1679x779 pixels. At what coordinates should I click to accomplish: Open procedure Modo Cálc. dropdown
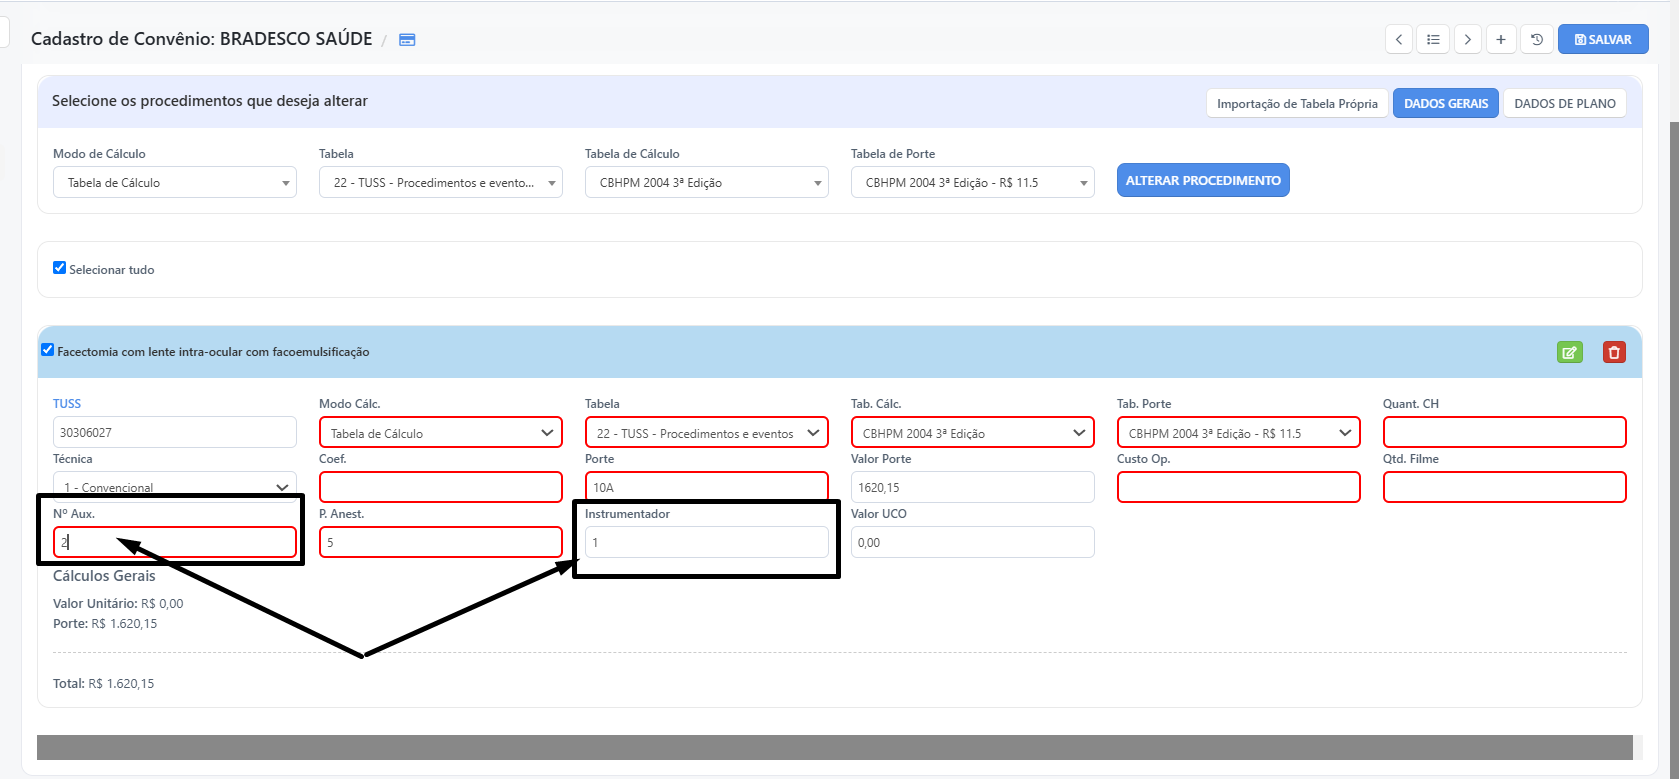pos(441,433)
